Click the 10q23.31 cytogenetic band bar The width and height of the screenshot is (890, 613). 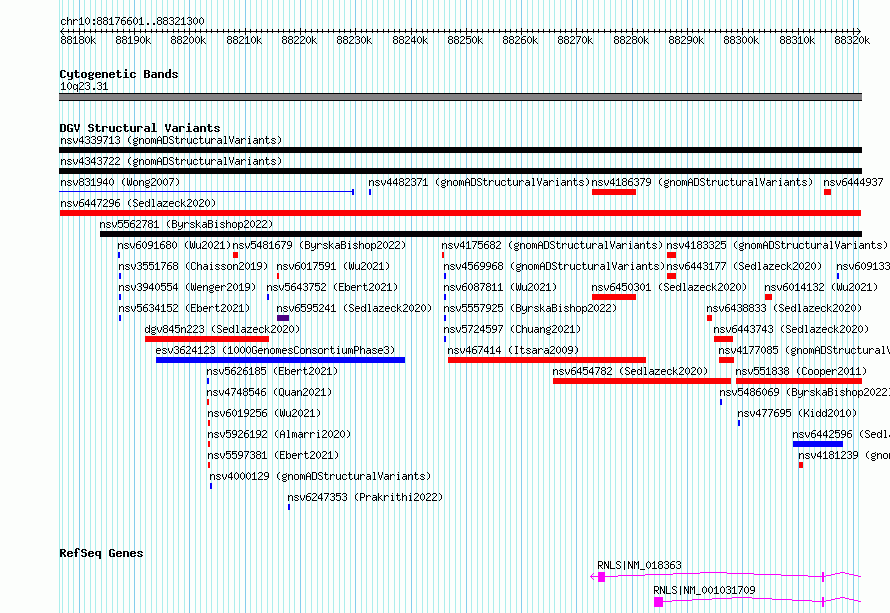pyautogui.click(x=460, y=97)
